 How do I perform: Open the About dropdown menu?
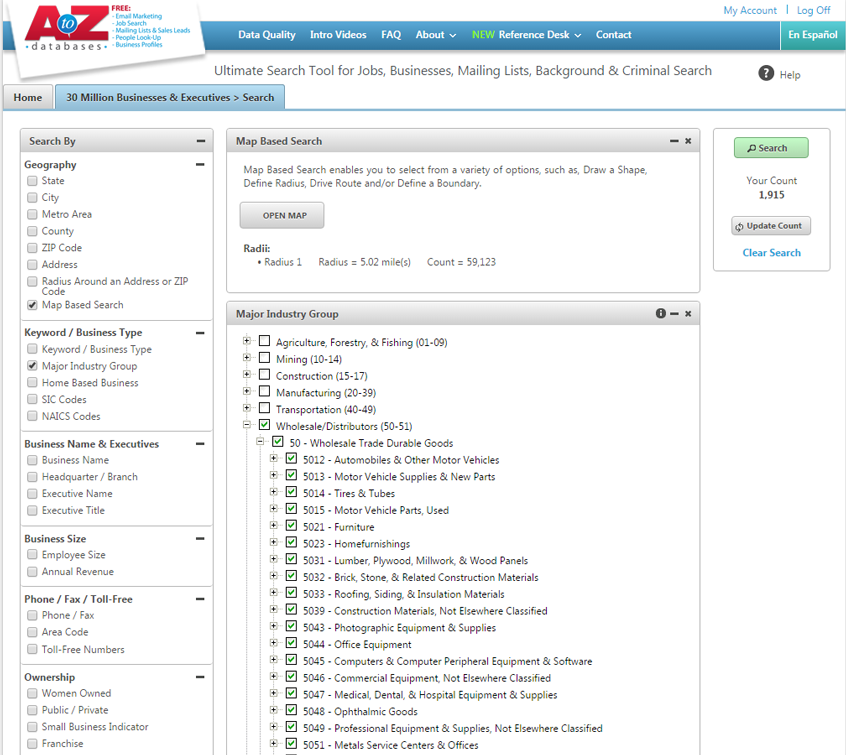tap(435, 35)
